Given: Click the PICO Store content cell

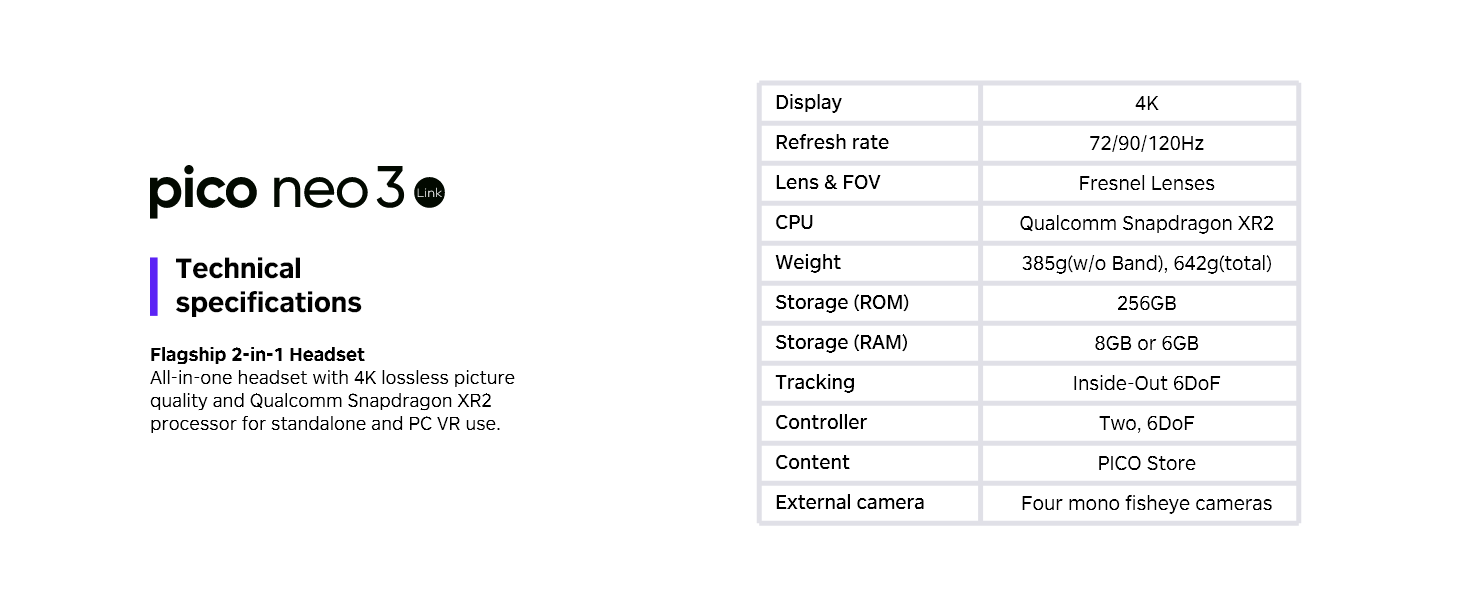Looking at the screenshot, I should click(x=1140, y=463).
